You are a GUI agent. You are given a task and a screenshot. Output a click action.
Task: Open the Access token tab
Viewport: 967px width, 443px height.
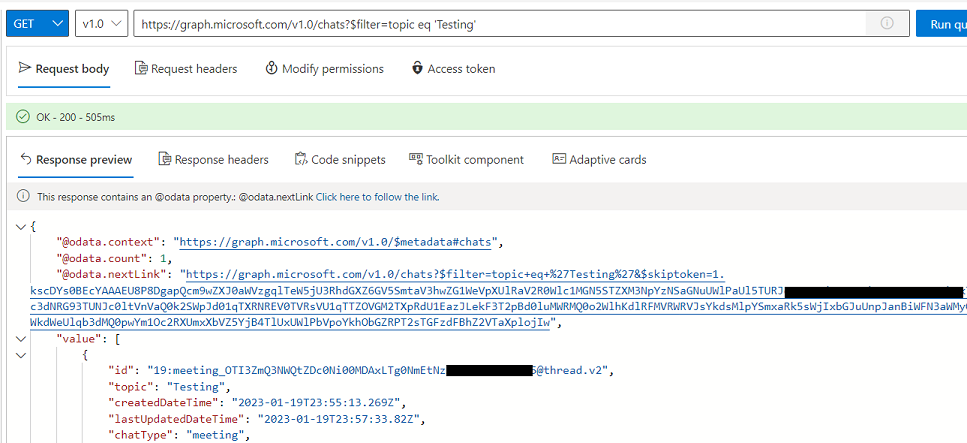point(453,69)
